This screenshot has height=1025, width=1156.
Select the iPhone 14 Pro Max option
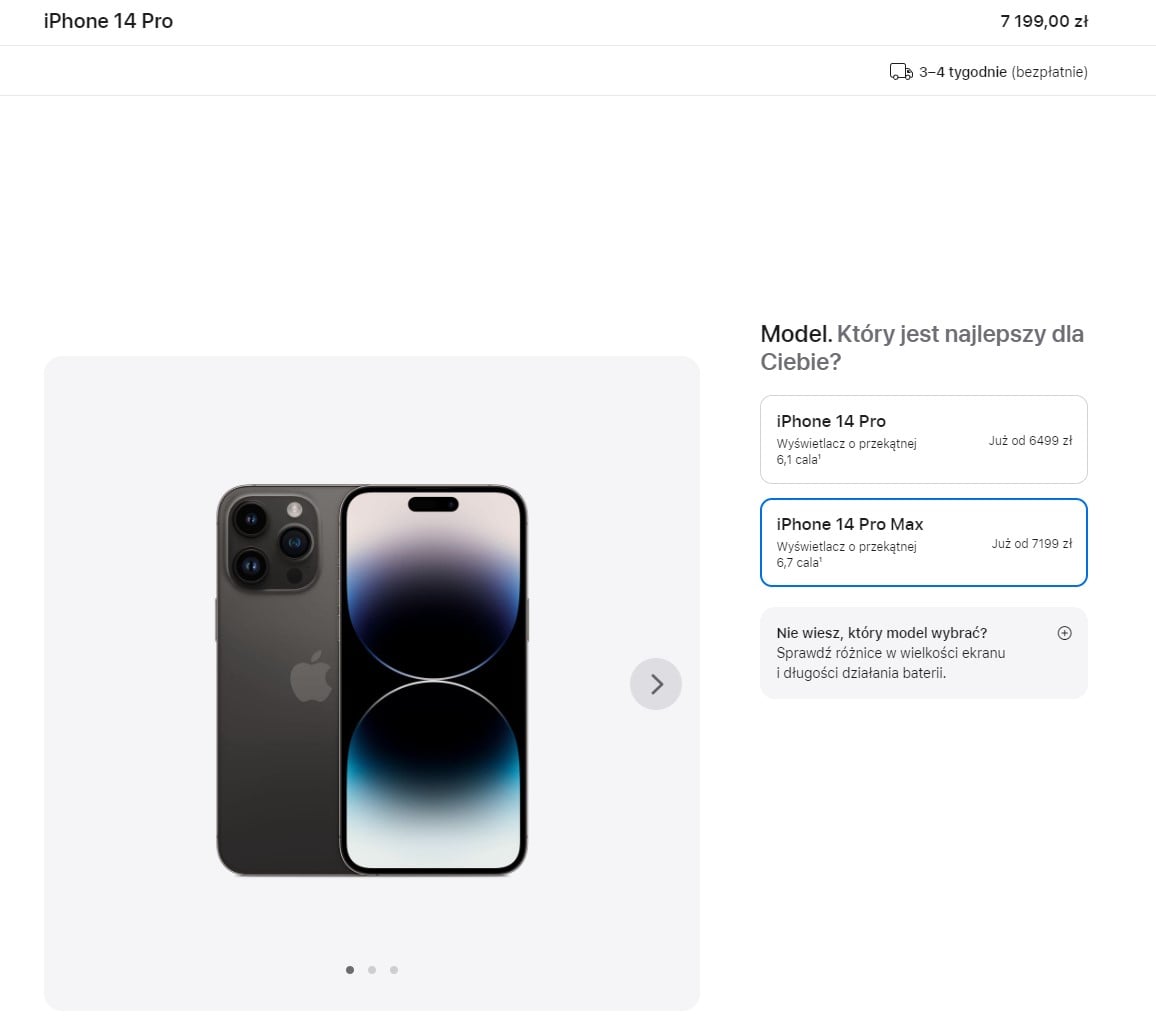click(x=923, y=543)
